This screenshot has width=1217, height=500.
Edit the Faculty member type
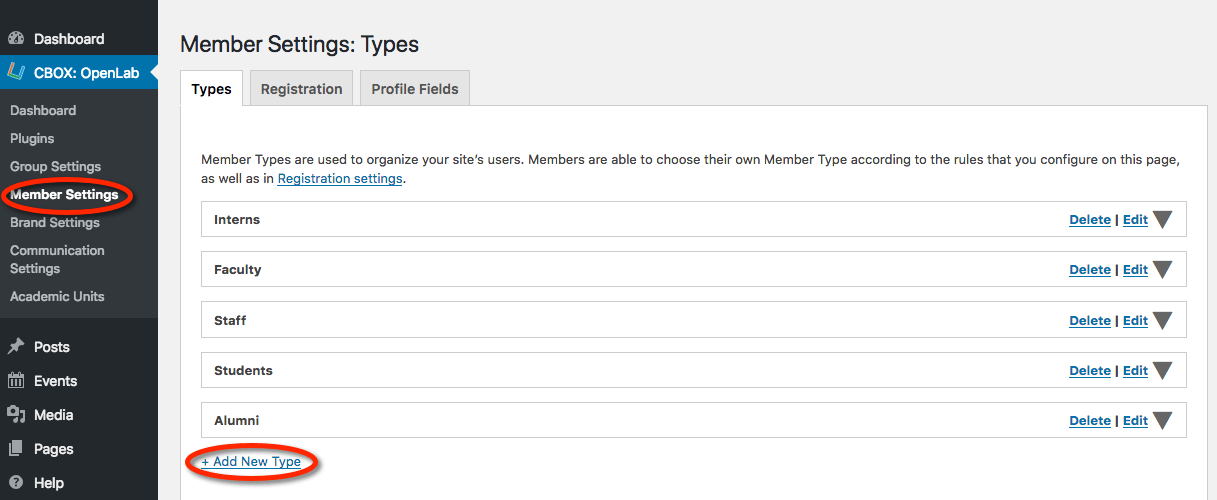pos(1135,270)
